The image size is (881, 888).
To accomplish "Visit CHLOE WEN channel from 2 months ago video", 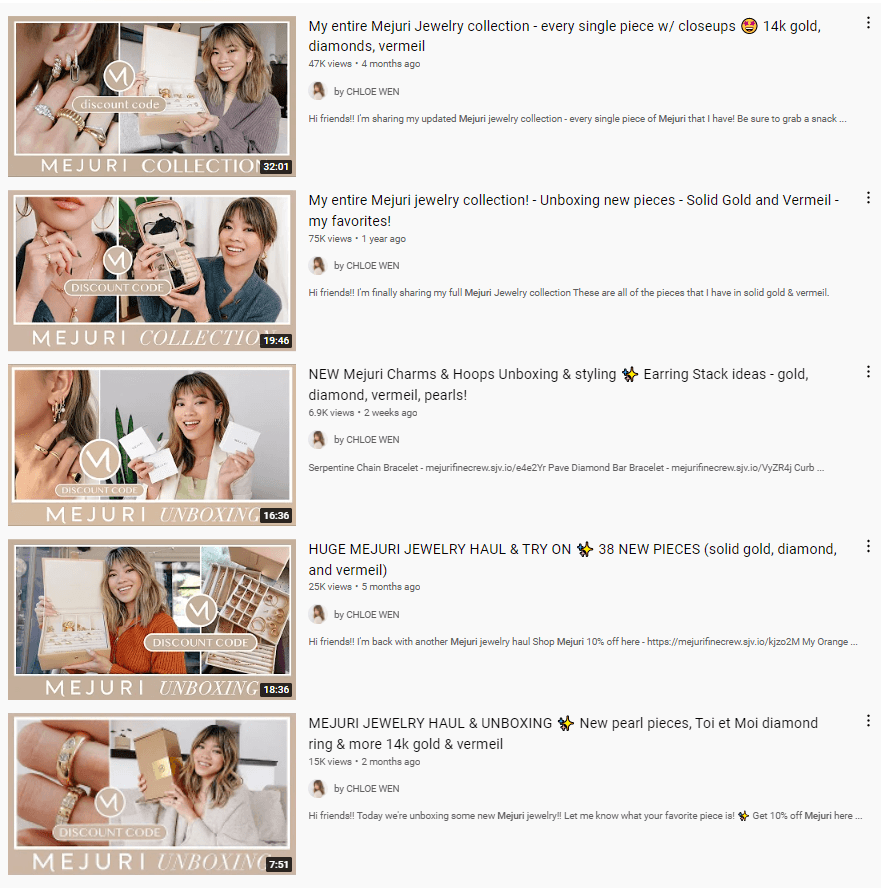I will (x=366, y=788).
